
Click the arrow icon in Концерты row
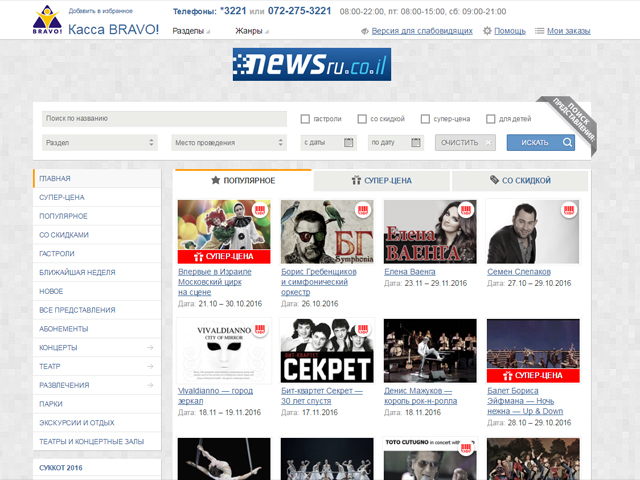click(x=149, y=348)
